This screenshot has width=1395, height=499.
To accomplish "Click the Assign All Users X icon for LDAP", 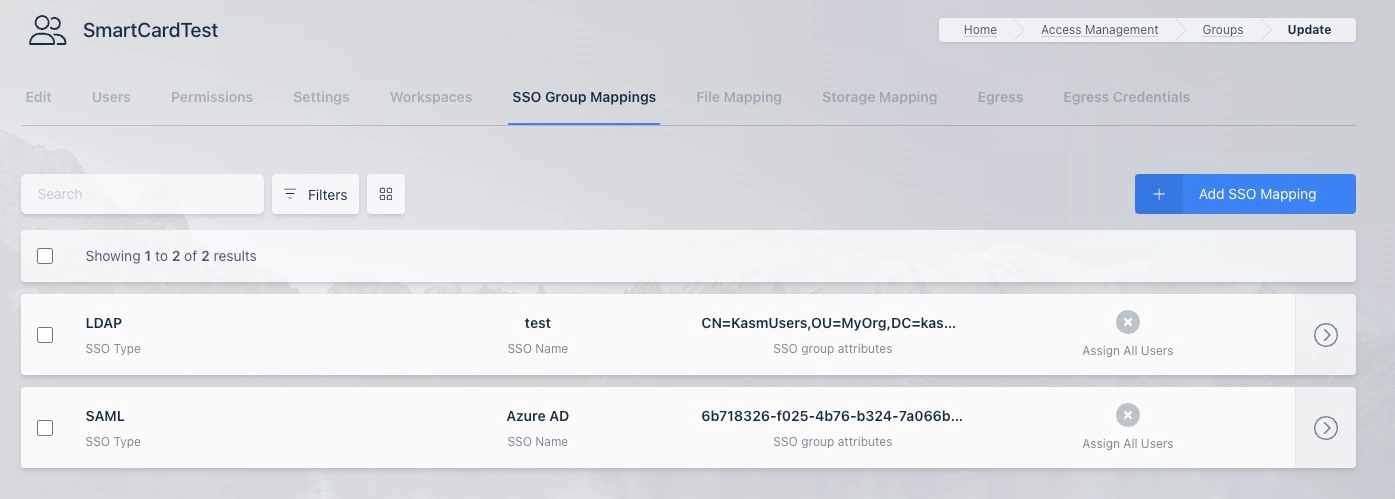I will (1127, 322).
